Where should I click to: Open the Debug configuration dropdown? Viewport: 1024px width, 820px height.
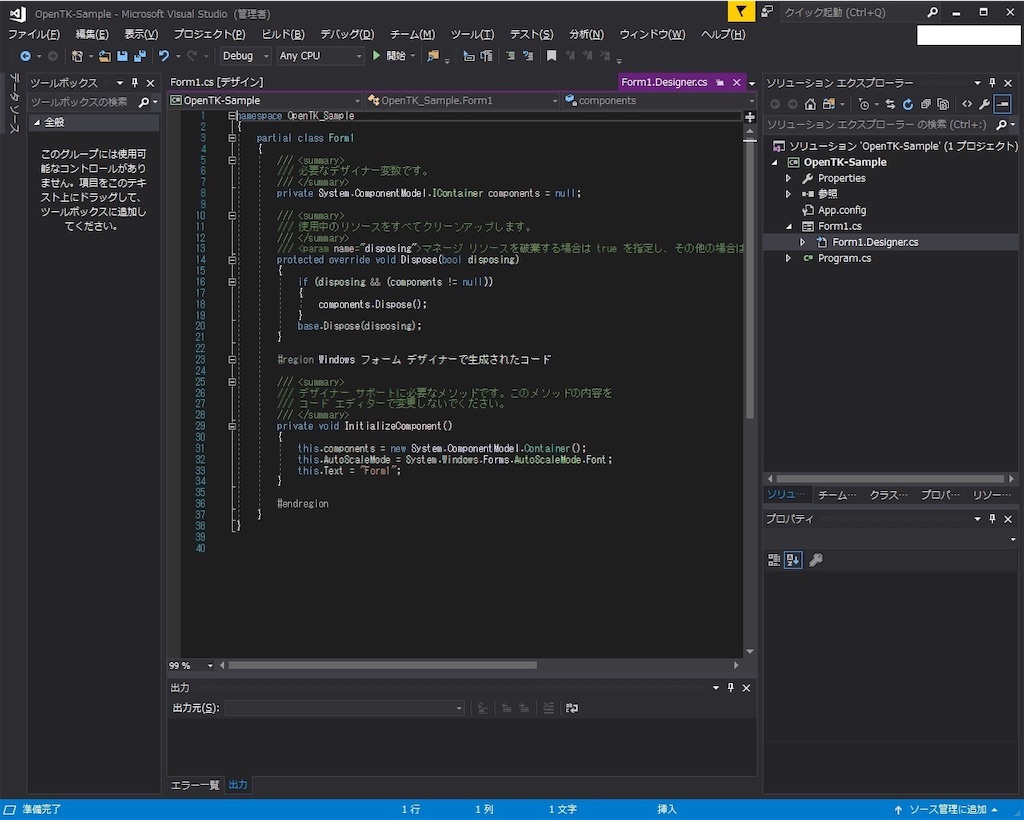coord(245,56)
